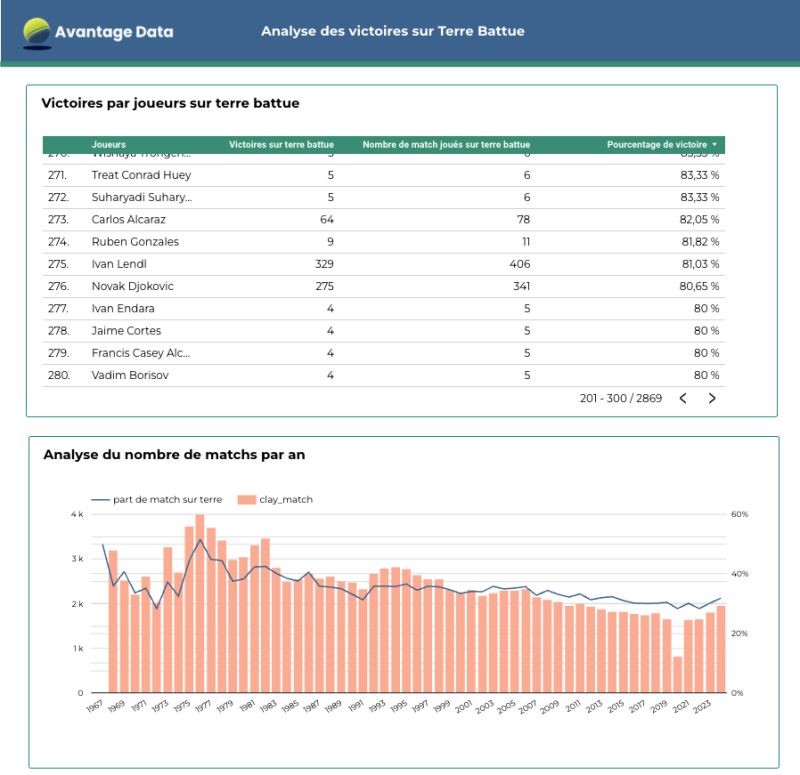Click pagination text 201 - 300 / 2869
The height and width of the screenshot is (775, 800).
(x=619, y=398)
